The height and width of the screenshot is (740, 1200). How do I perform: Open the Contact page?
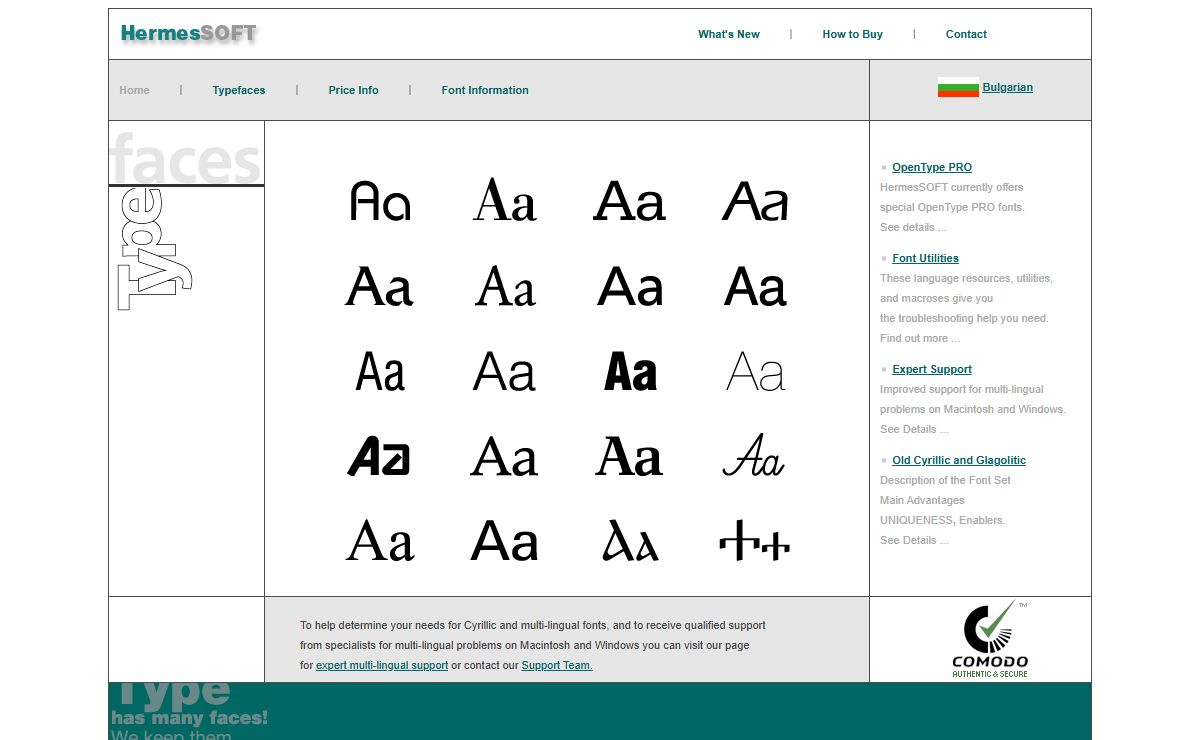(x=966, y=34)
